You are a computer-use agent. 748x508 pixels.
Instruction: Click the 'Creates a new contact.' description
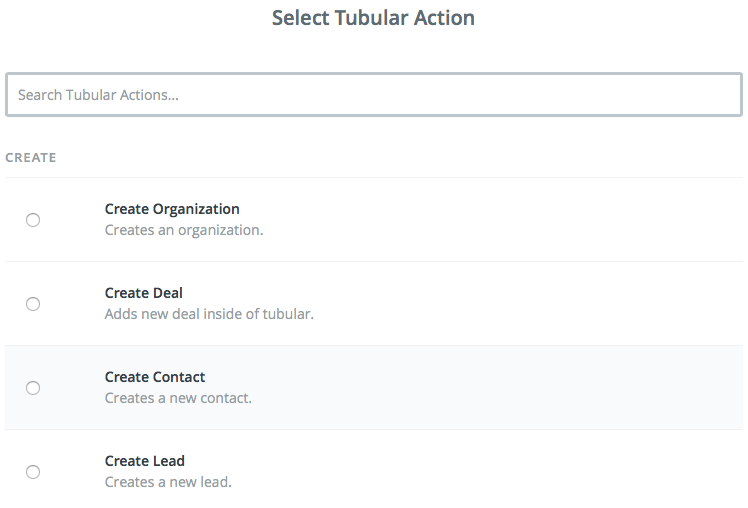(x=178, y=398)
